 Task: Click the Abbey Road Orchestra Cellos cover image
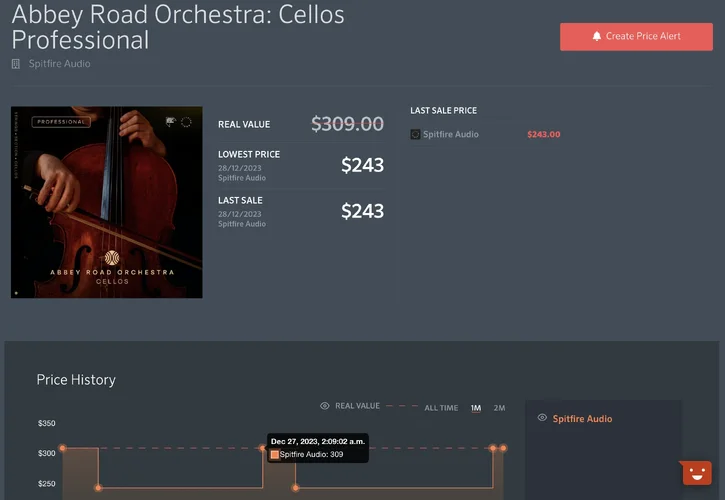pos(107,202)
